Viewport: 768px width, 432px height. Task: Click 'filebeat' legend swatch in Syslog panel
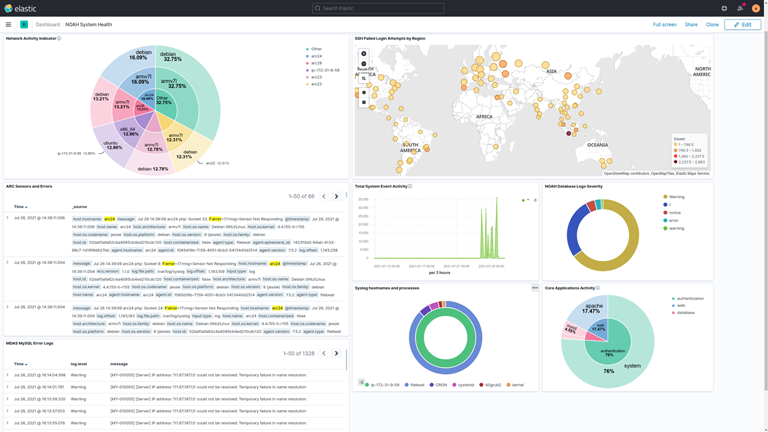[x=407, y=385]
